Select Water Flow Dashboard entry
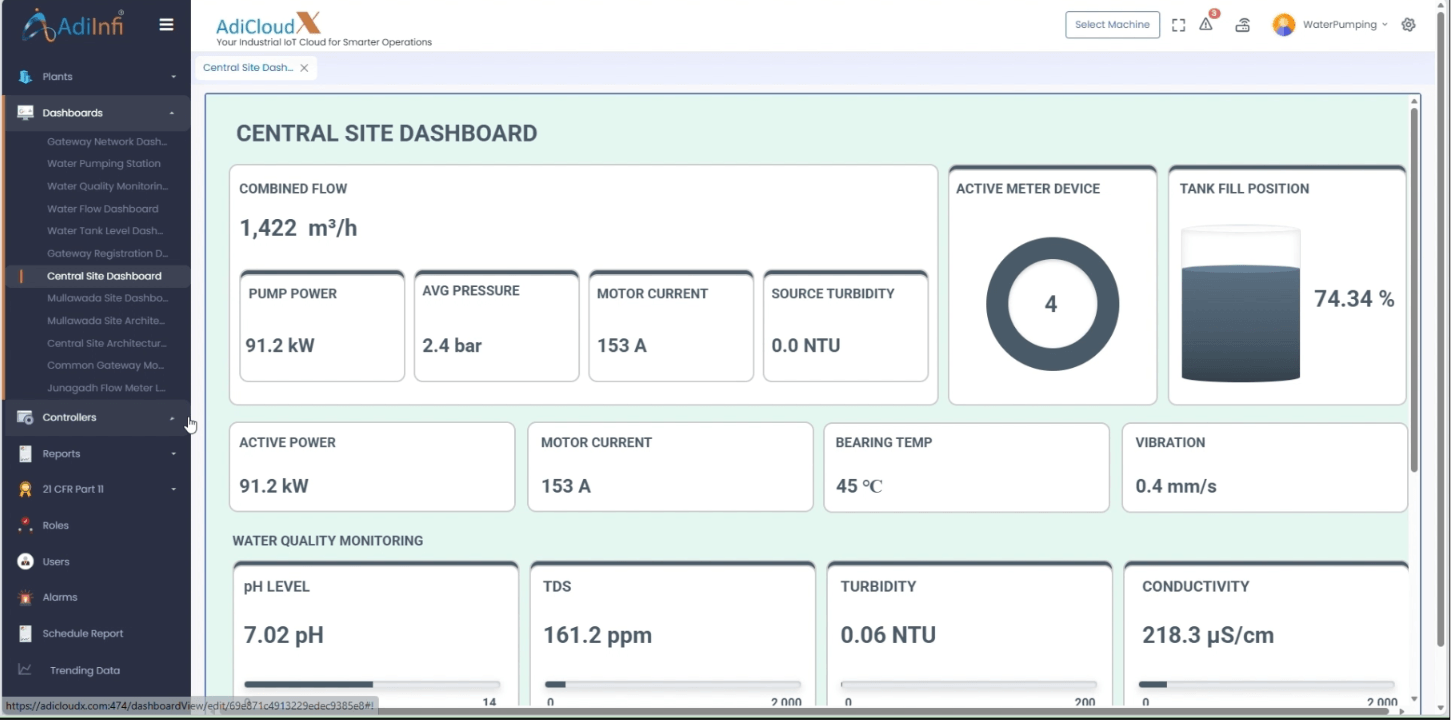This screenshot has width=1451, height=720. coord(103,209)
